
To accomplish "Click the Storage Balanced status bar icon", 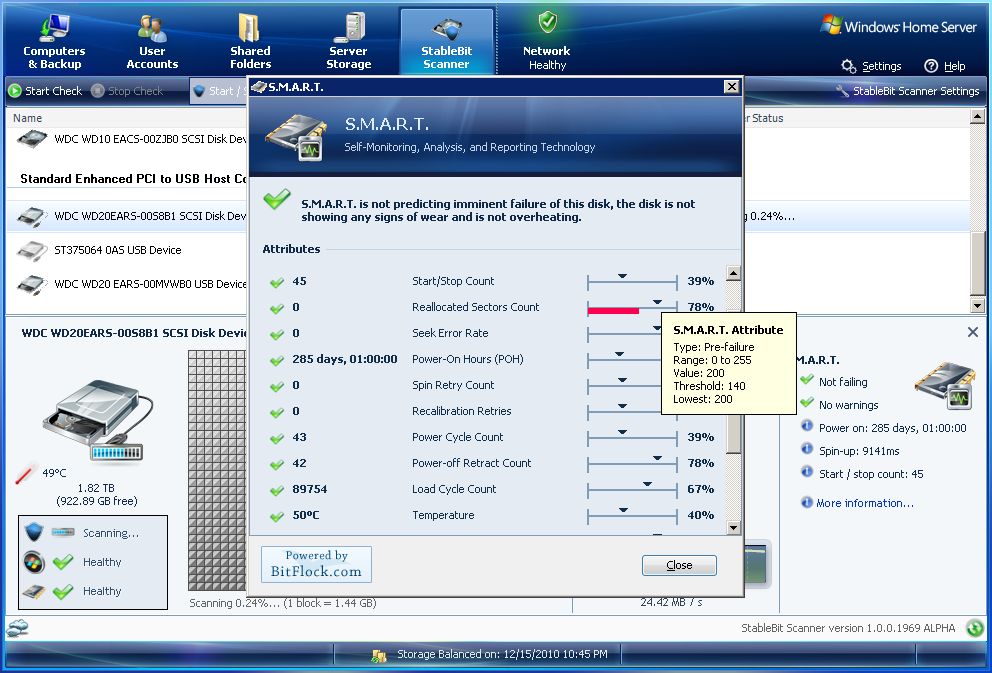I will click(x=379, y=655).
